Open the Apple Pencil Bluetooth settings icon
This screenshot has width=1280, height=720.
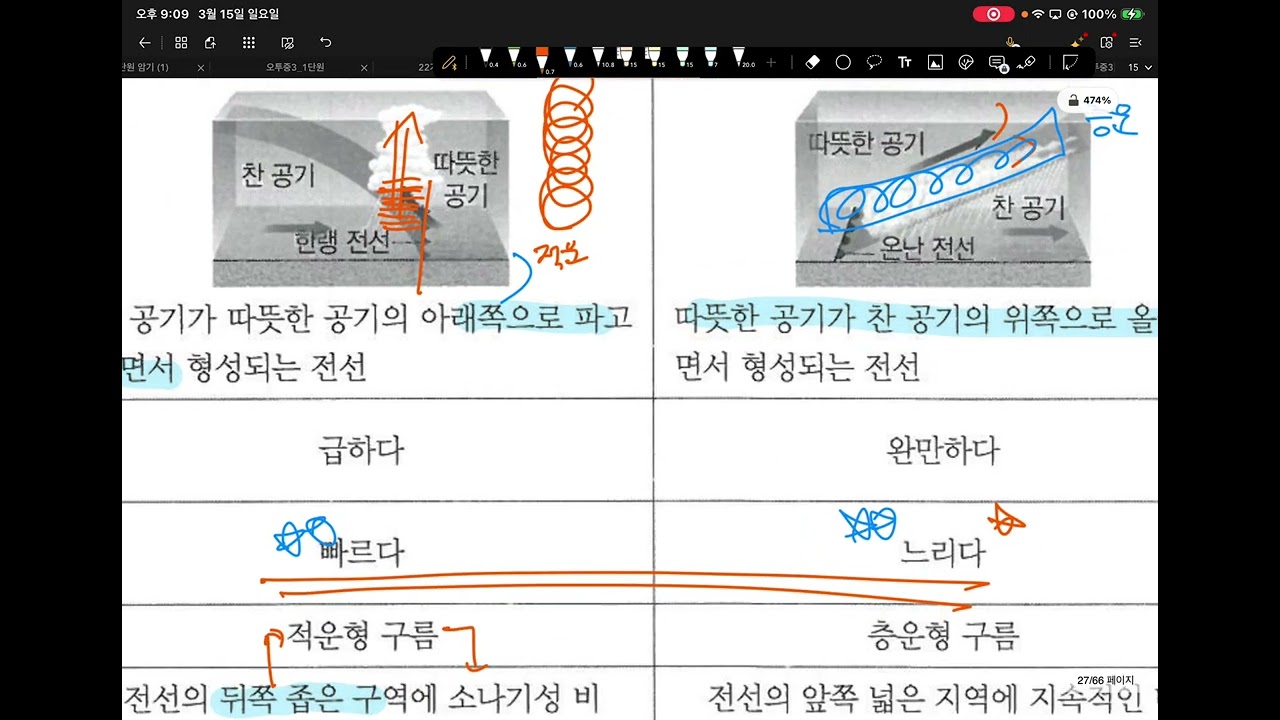coord(449,62)
